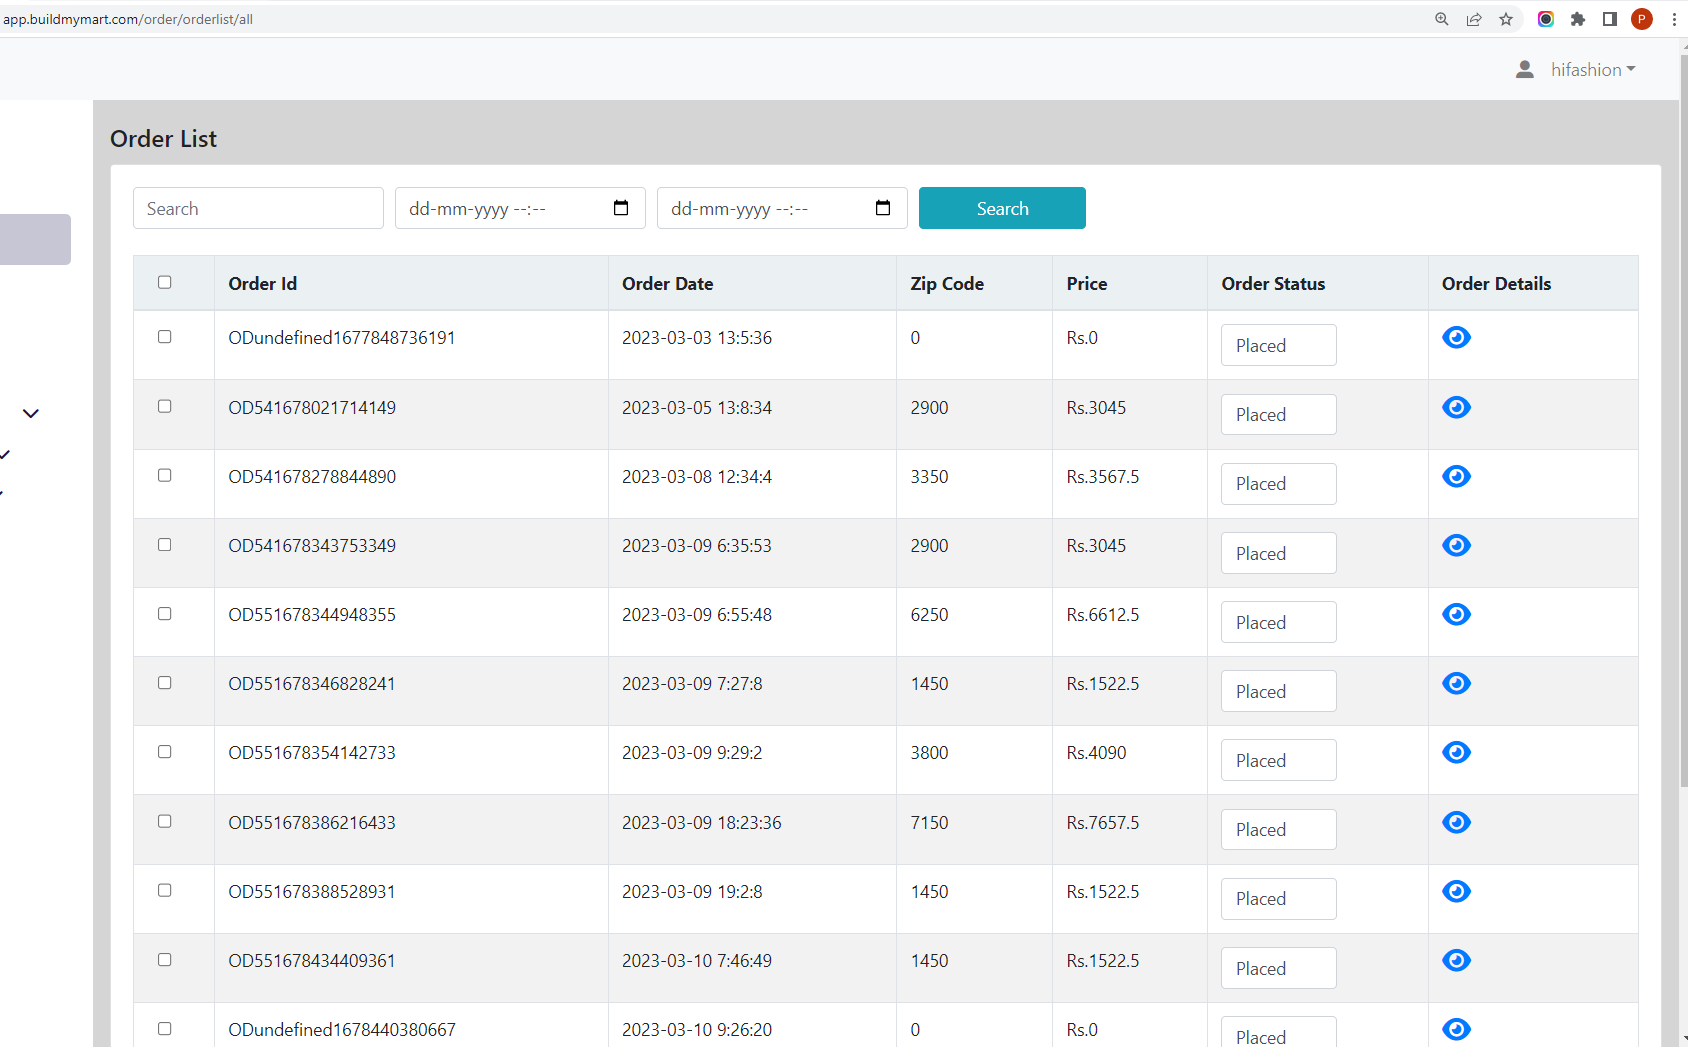View details for order OD551678344948355
Screen dimensions: 1688x1047
coord(1456,615)
